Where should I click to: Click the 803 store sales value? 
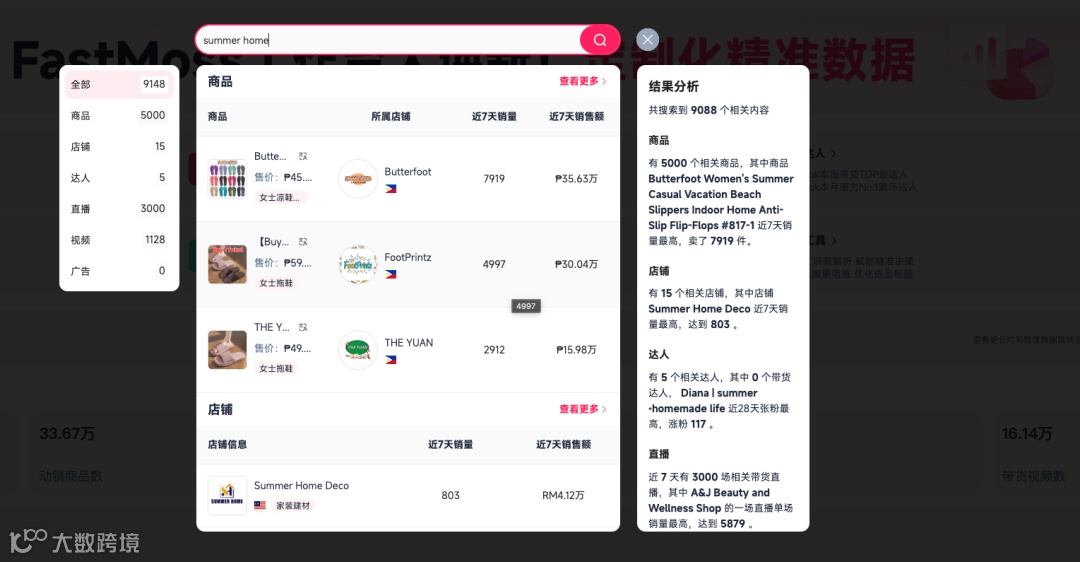[450, 495]
